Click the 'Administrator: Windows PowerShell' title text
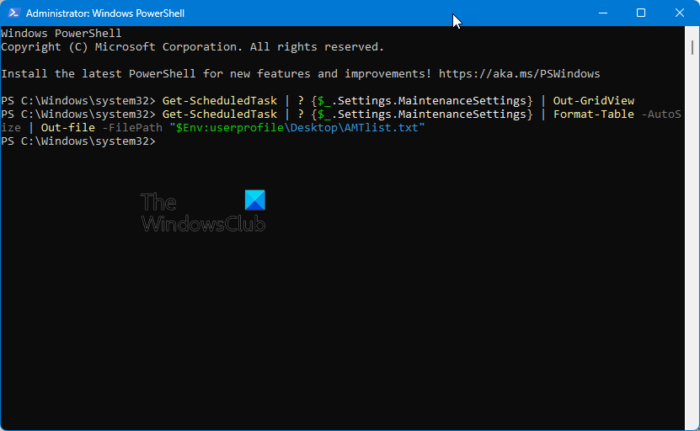 [x=105, y=13]
